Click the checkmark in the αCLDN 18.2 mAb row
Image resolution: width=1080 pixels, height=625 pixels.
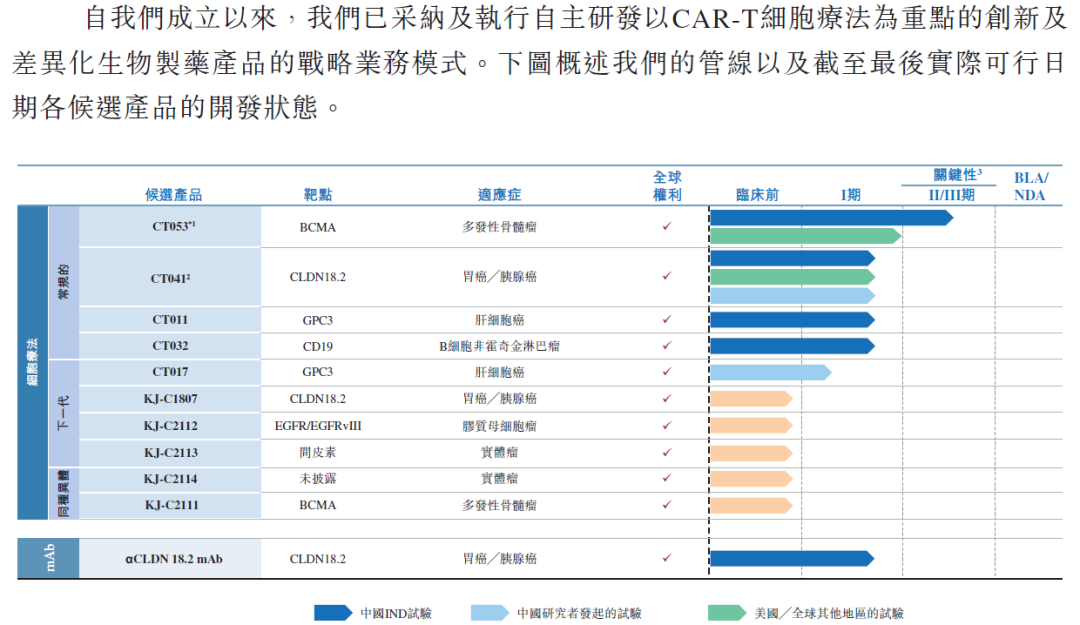coord(667,558)
